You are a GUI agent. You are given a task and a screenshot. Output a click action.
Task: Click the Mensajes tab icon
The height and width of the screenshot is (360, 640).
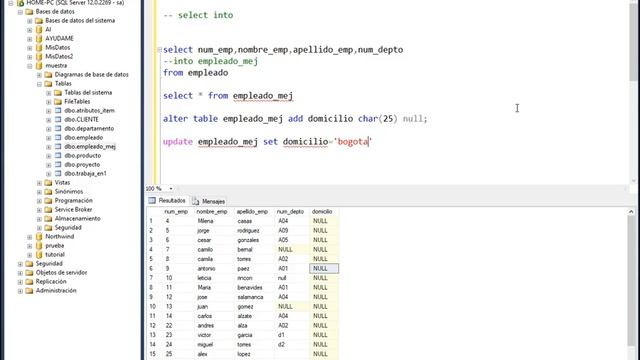click(196, 201)
